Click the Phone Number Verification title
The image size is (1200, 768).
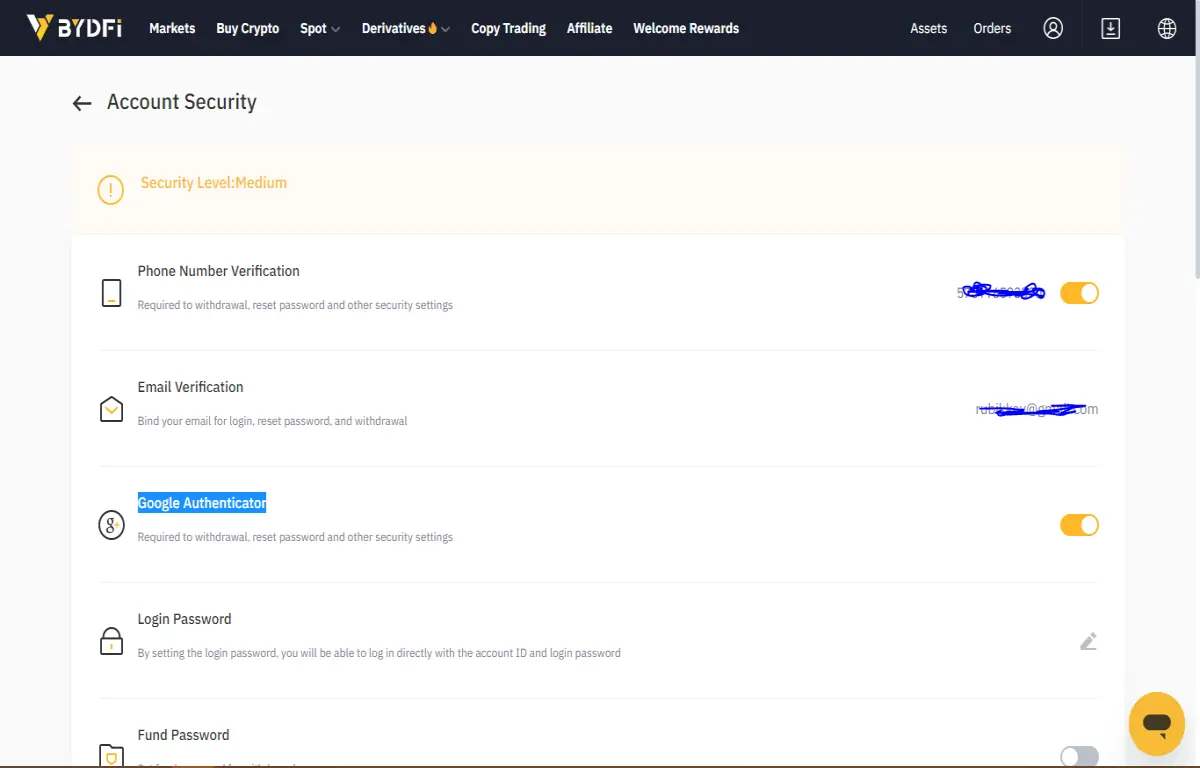[219, 271]
